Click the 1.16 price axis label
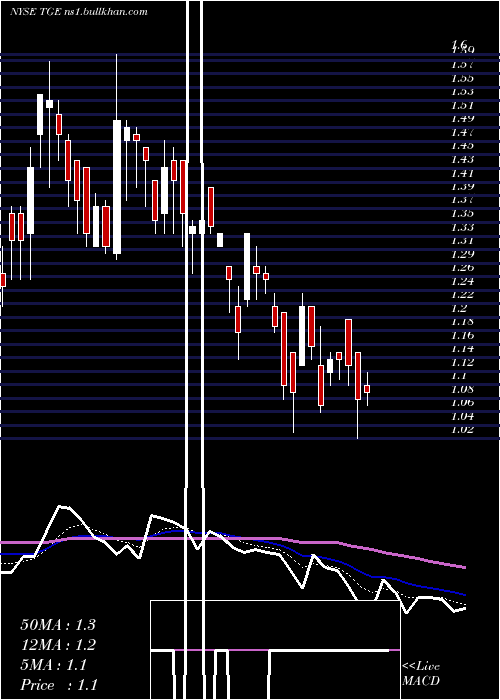Image resolution: width=500 pixels, height=700 pixels. 462,335
